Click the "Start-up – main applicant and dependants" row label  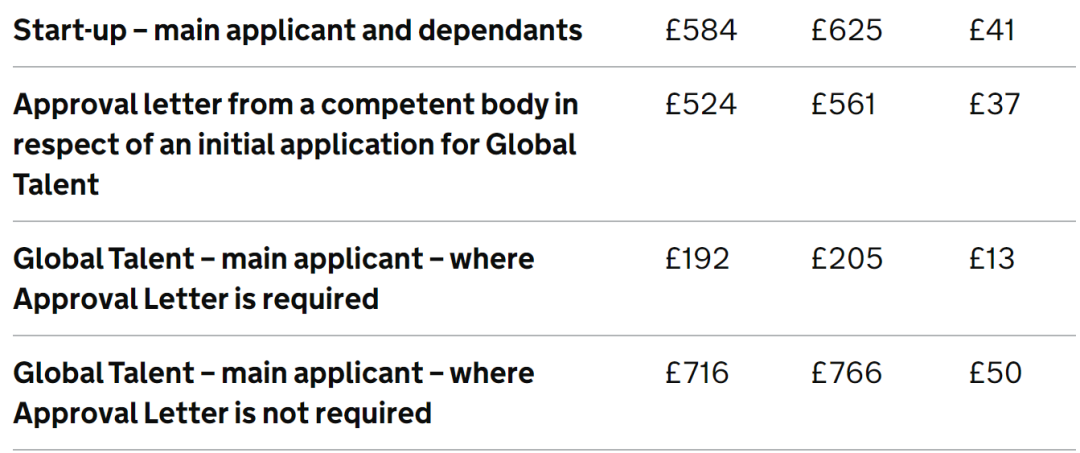click(x=297, y=30)
